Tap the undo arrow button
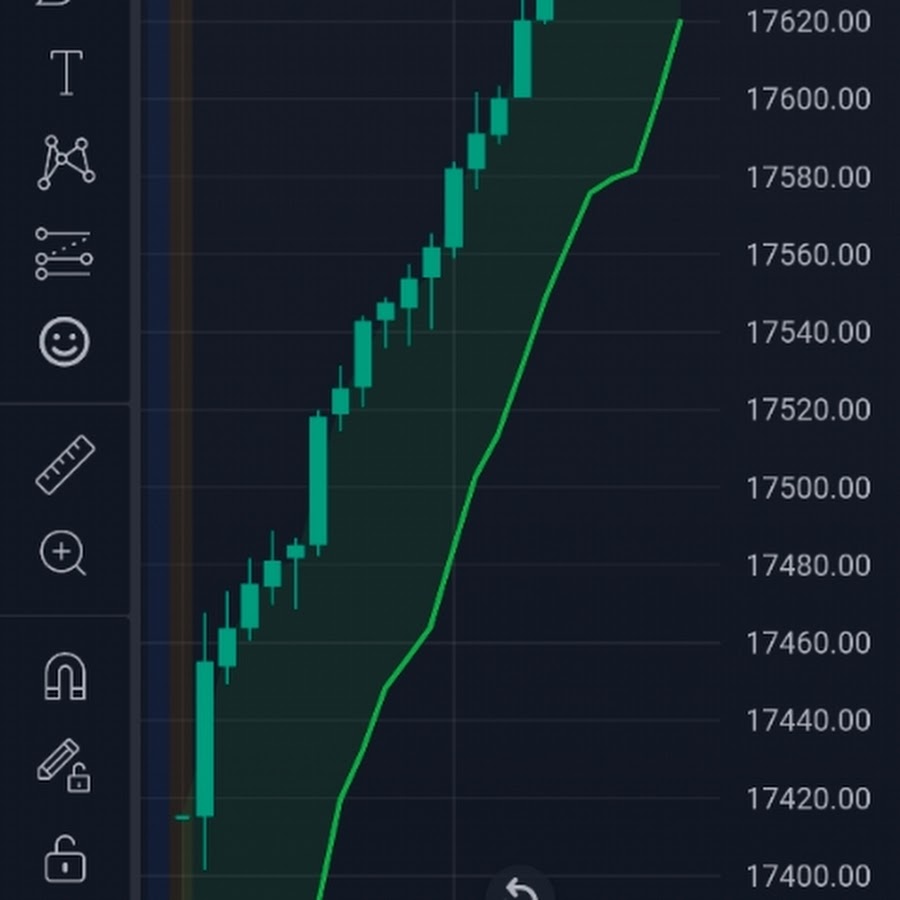This screenshot has height=900, width=900. pos(519,888)
